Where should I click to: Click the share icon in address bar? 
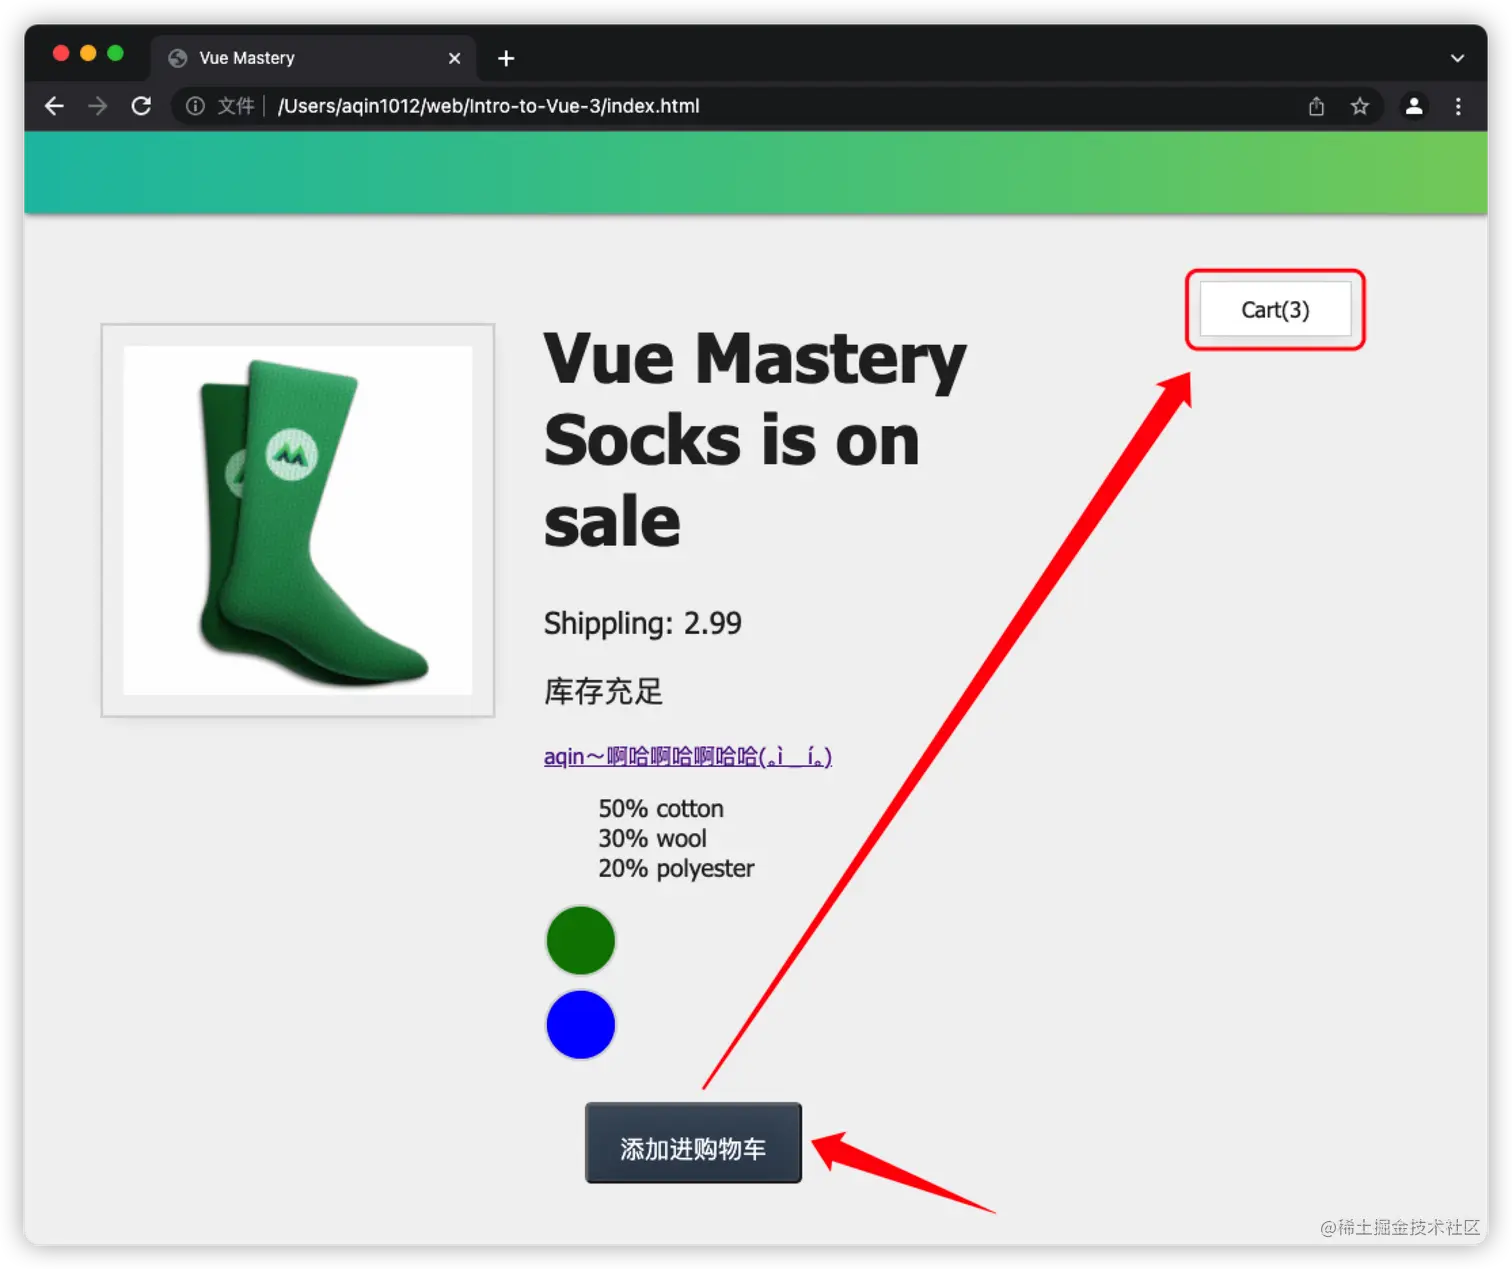(1316, 106)
